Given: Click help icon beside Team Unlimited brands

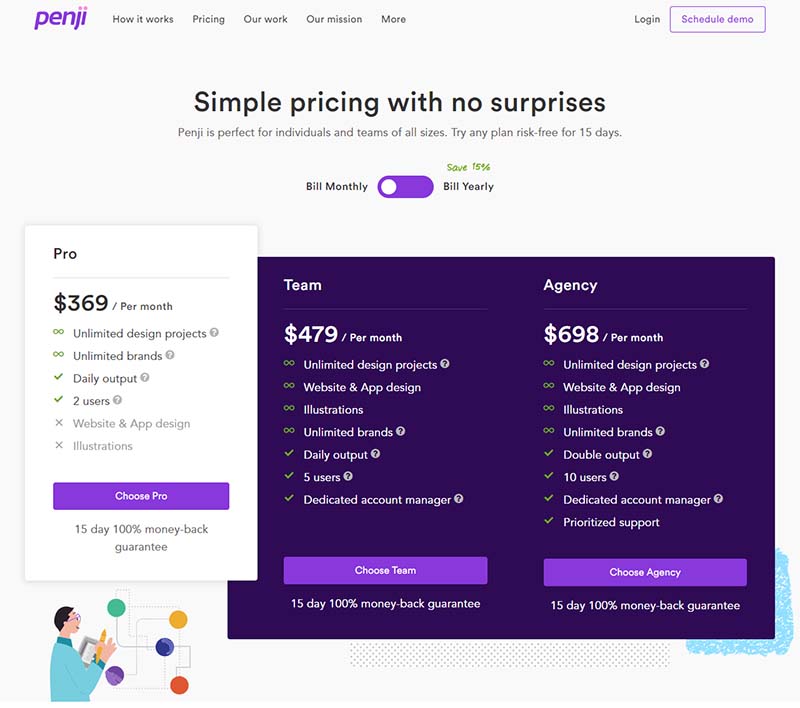Looking at the screenshot, I should 401,431.
